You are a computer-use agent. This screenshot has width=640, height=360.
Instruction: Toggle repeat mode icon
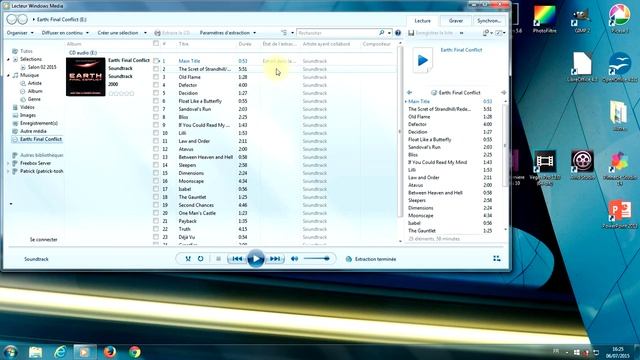pyautogui.click(x=200, y=259)
